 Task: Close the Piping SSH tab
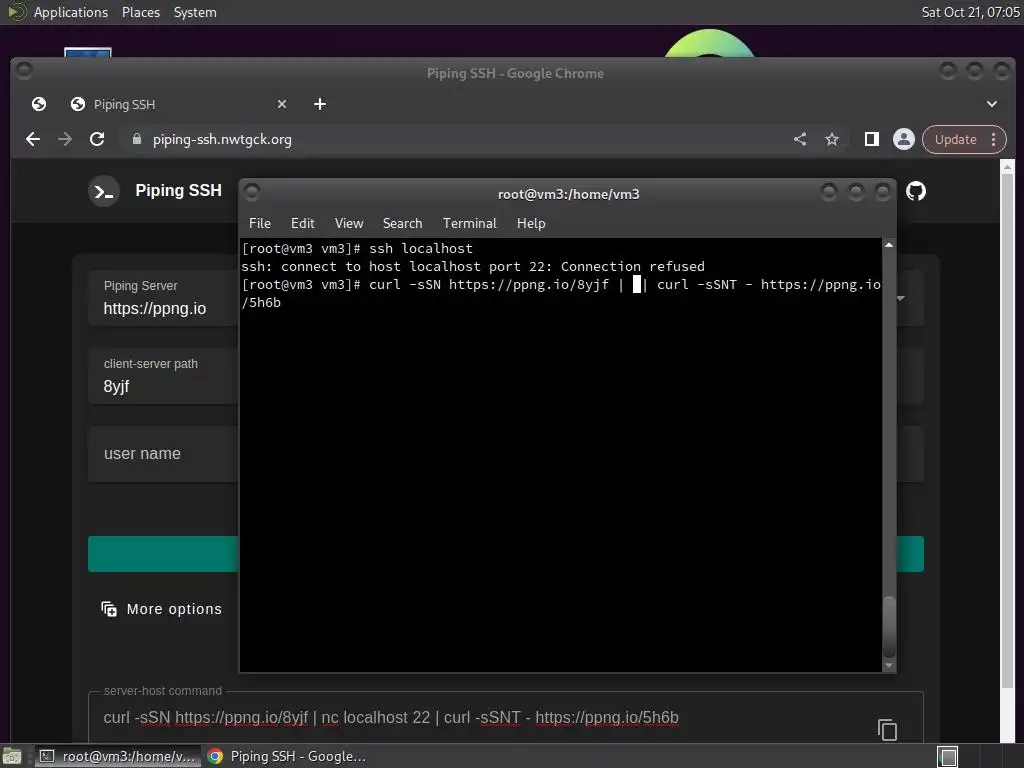[x=281, y=104]
